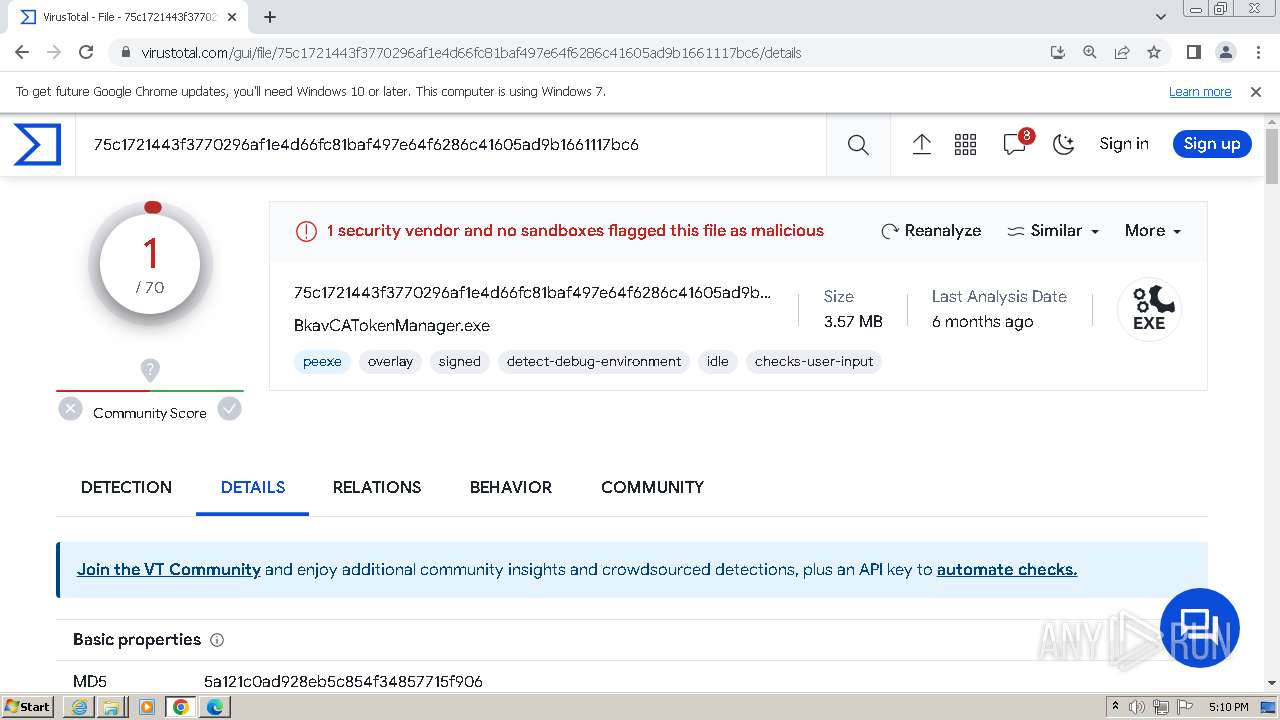Open the Windows Start menu

[x=28, y=707]
